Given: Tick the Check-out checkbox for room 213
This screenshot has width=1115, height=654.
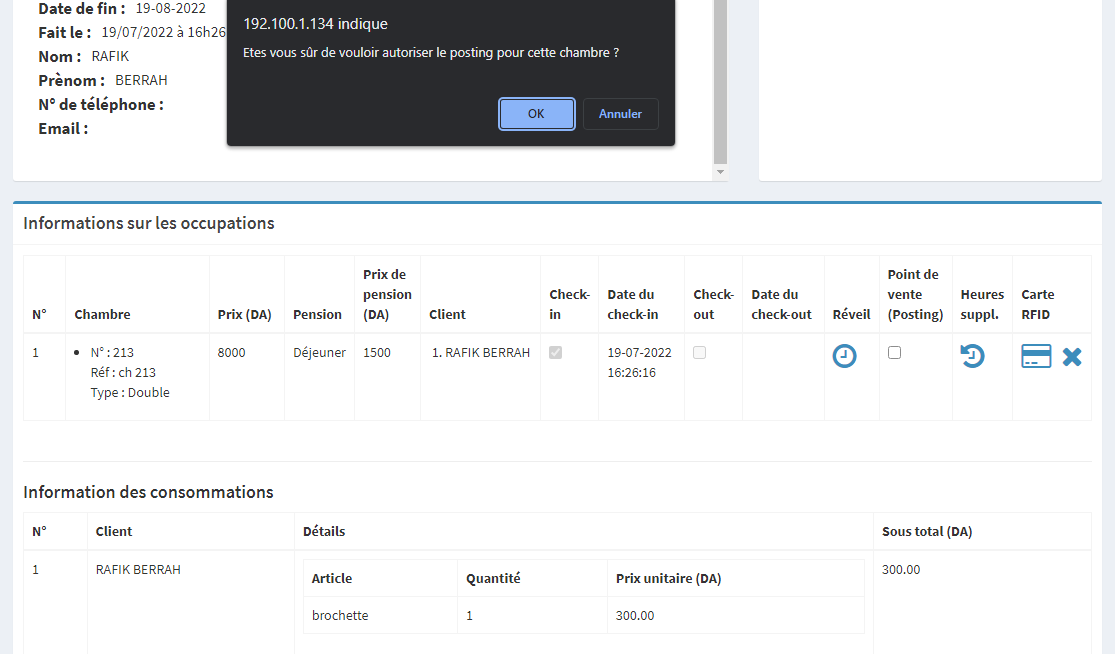Looking at the screenshot, I should (700, 353).
